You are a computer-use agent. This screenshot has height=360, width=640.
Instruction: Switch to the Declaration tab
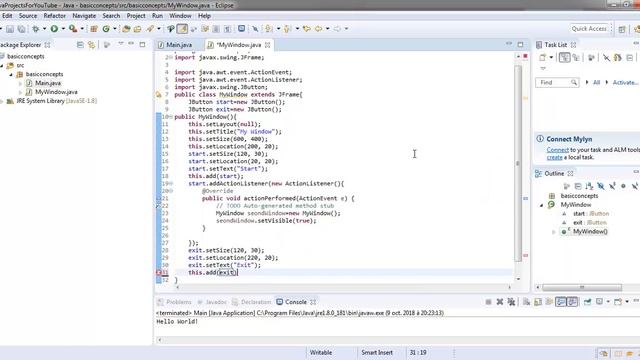pos(251,302)
